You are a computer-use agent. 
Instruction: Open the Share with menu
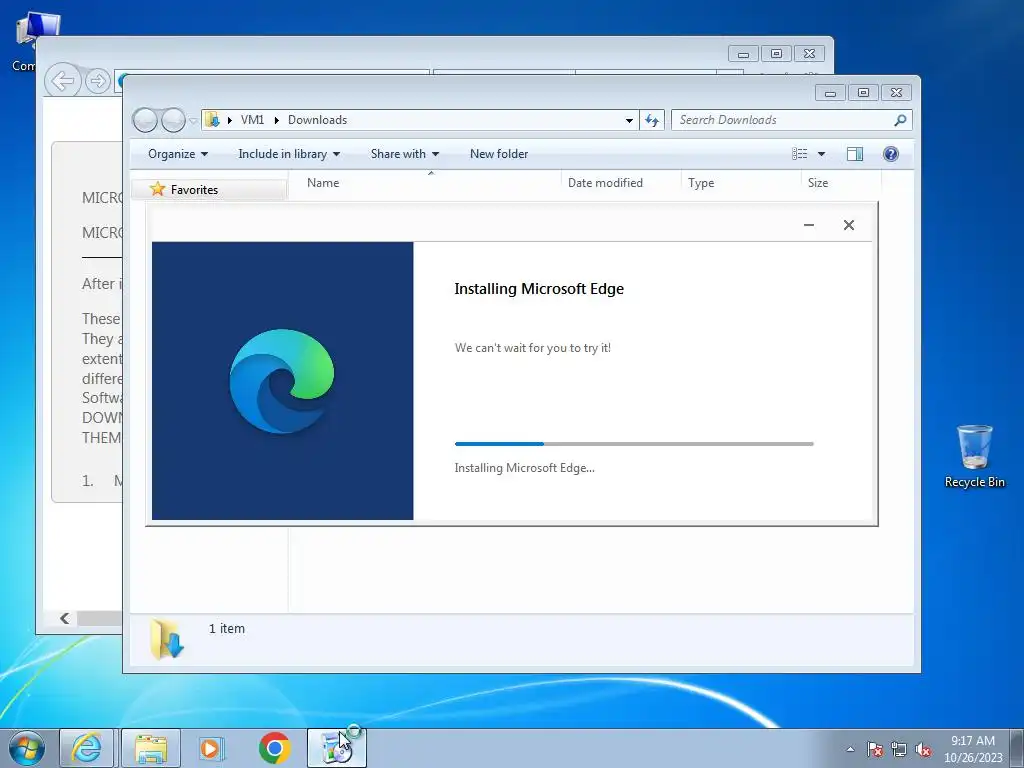(x=405, y=154)
